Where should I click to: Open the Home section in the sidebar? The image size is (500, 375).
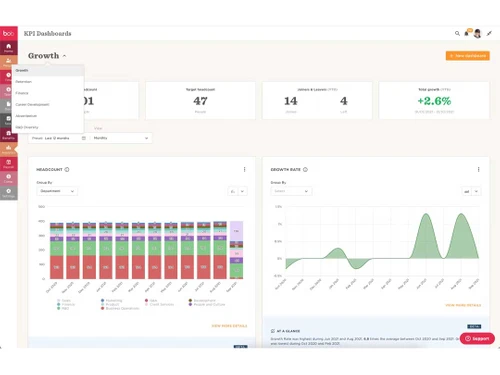(x=9, y=48)
